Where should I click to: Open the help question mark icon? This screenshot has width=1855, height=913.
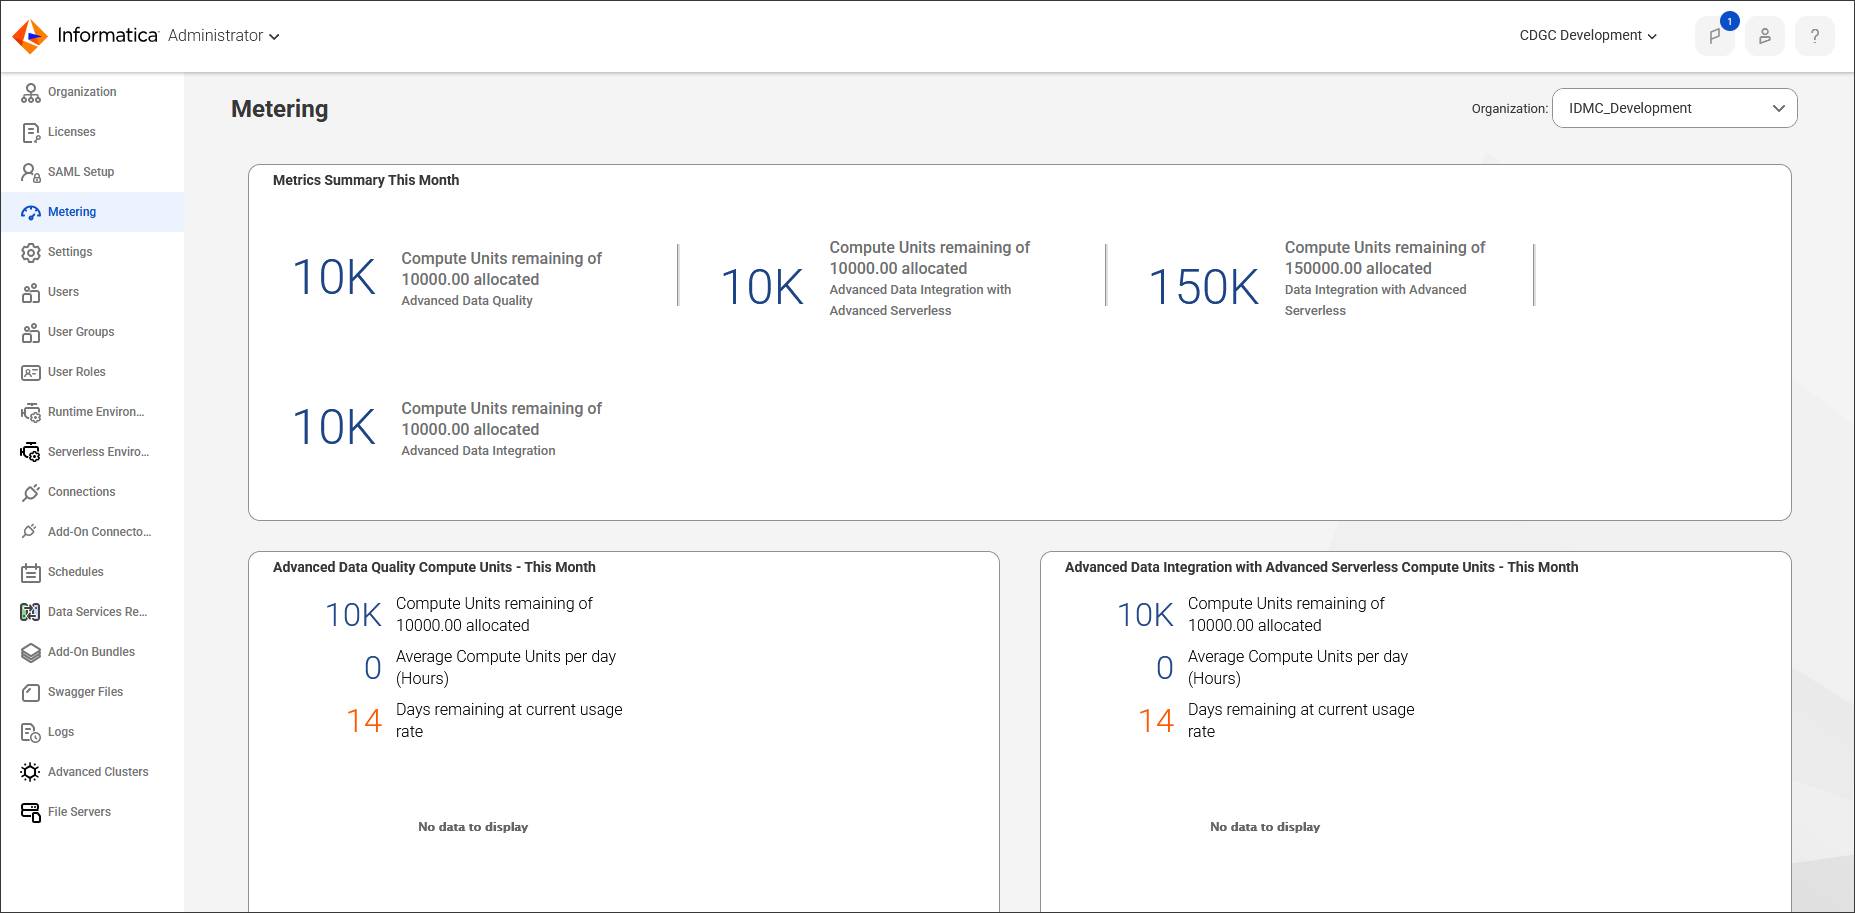point(1815,36)
